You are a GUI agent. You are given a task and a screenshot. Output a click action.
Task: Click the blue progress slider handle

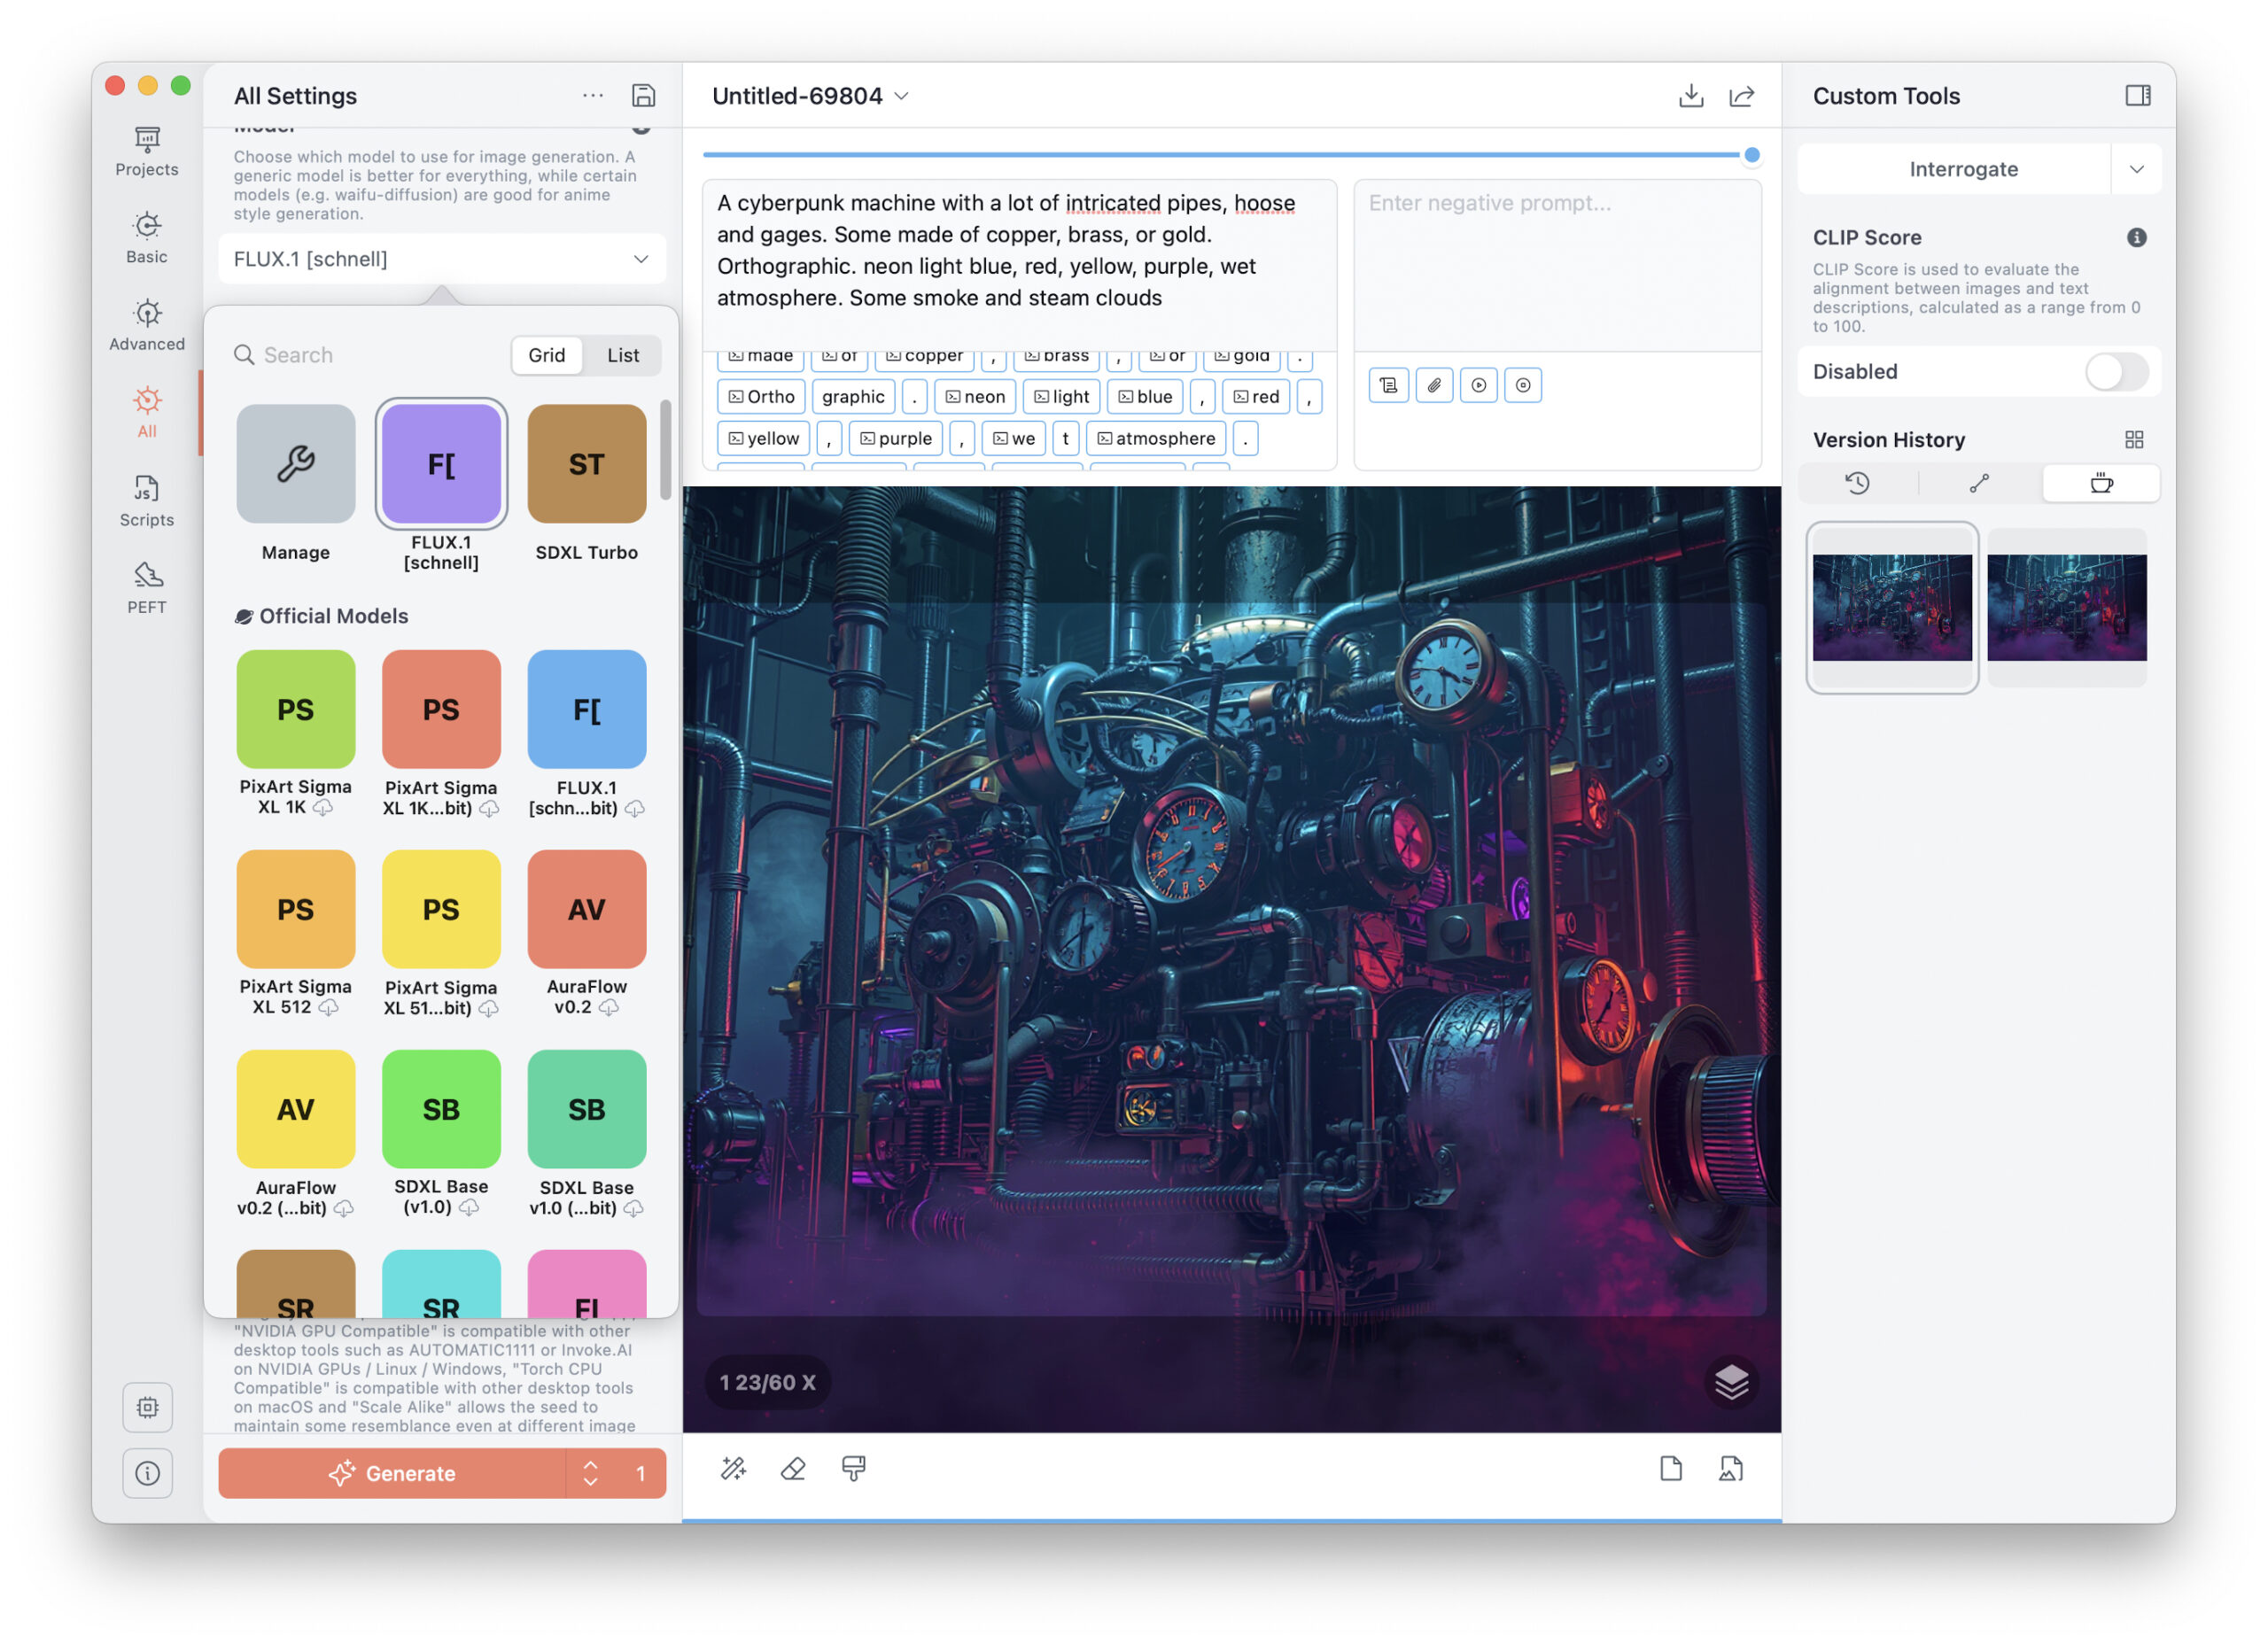point(1751,155)
